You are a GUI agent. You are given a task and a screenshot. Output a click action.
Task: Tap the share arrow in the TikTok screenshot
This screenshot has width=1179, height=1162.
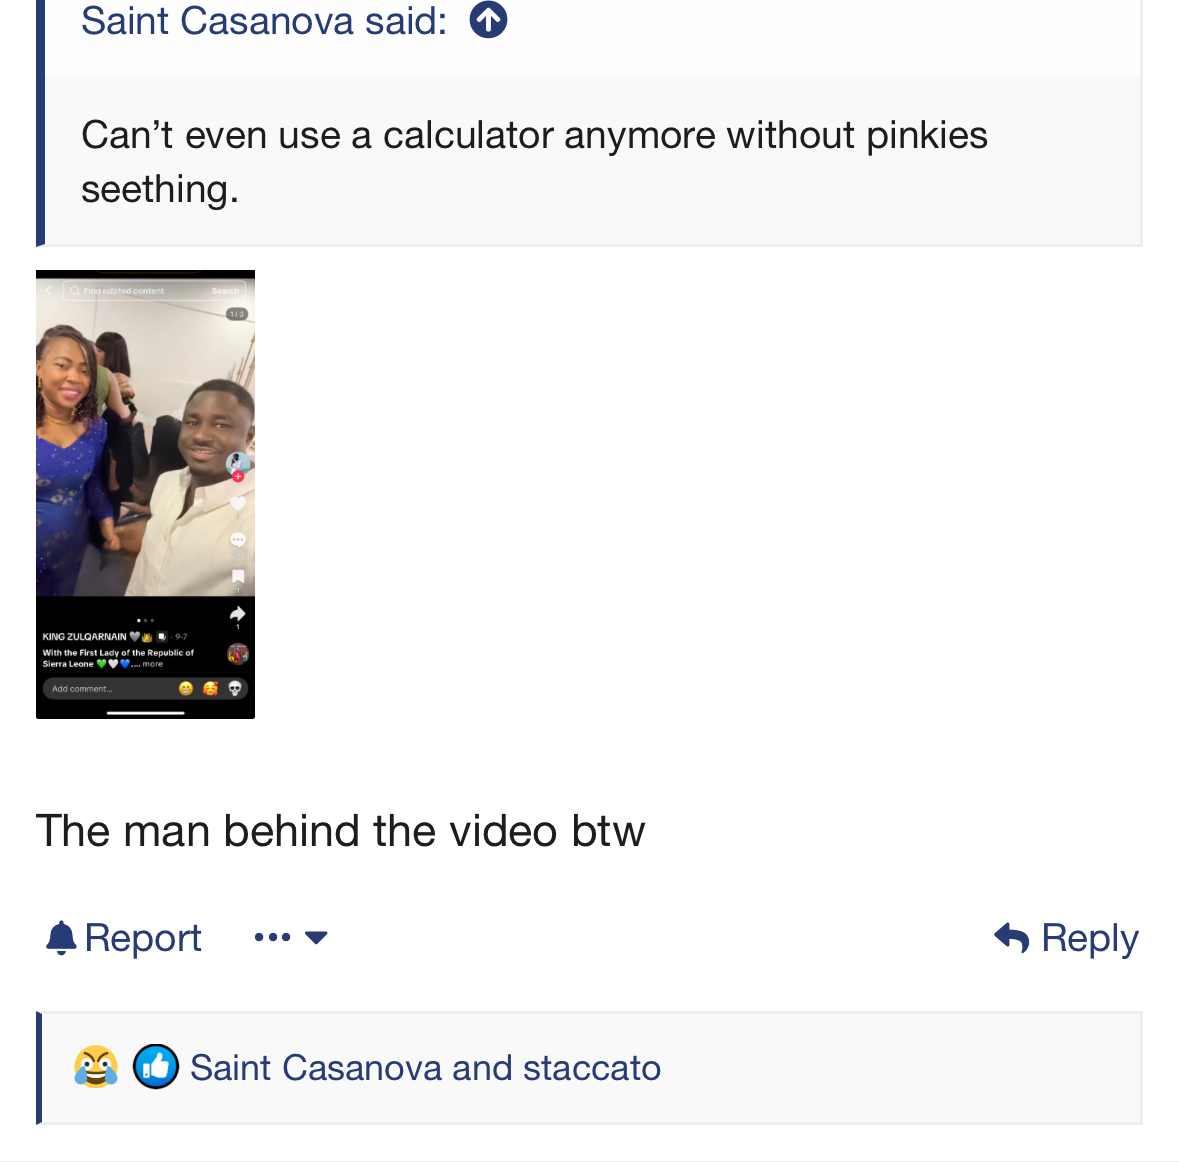237,614
